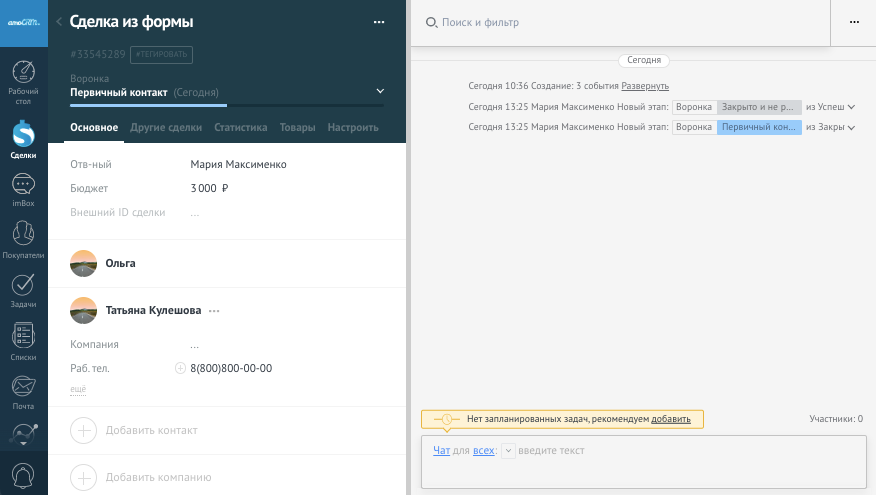
Task: Open three-dot menu next to deal title
Action: pos(378,22)
